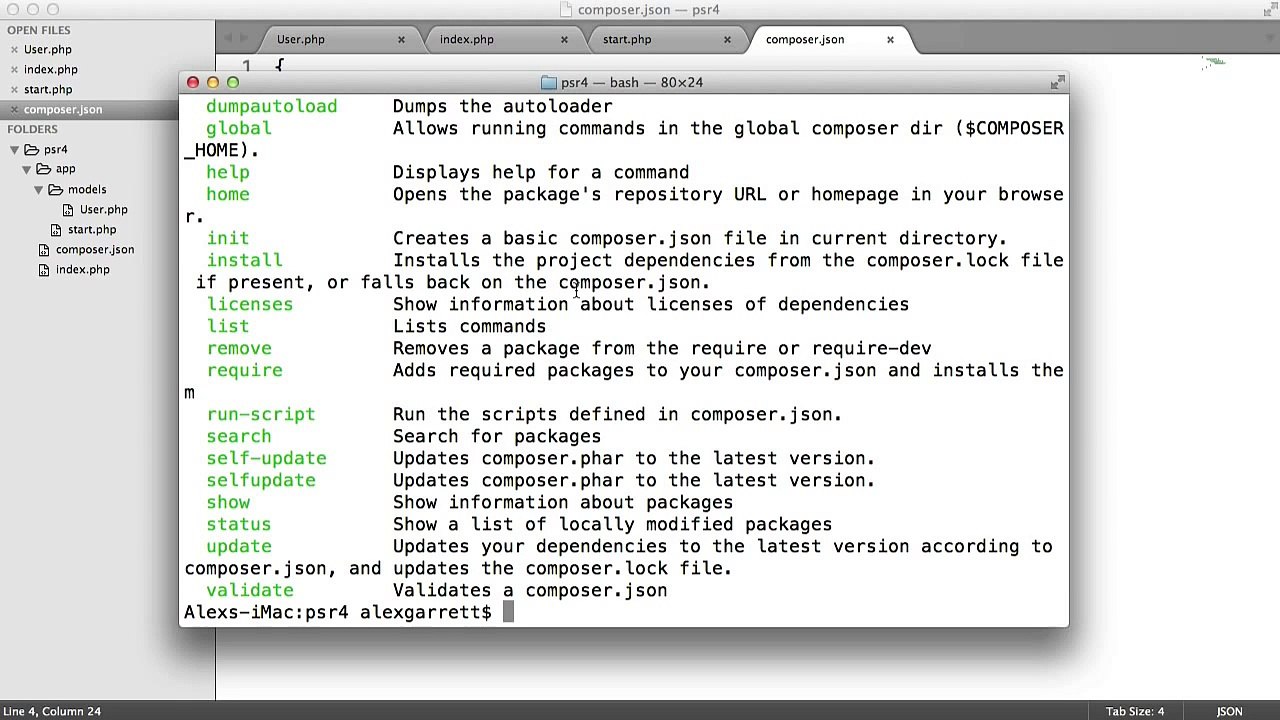Click the terminal prompt input line
This screenshot has width=1280, height=720.
[x=624, y=612]
